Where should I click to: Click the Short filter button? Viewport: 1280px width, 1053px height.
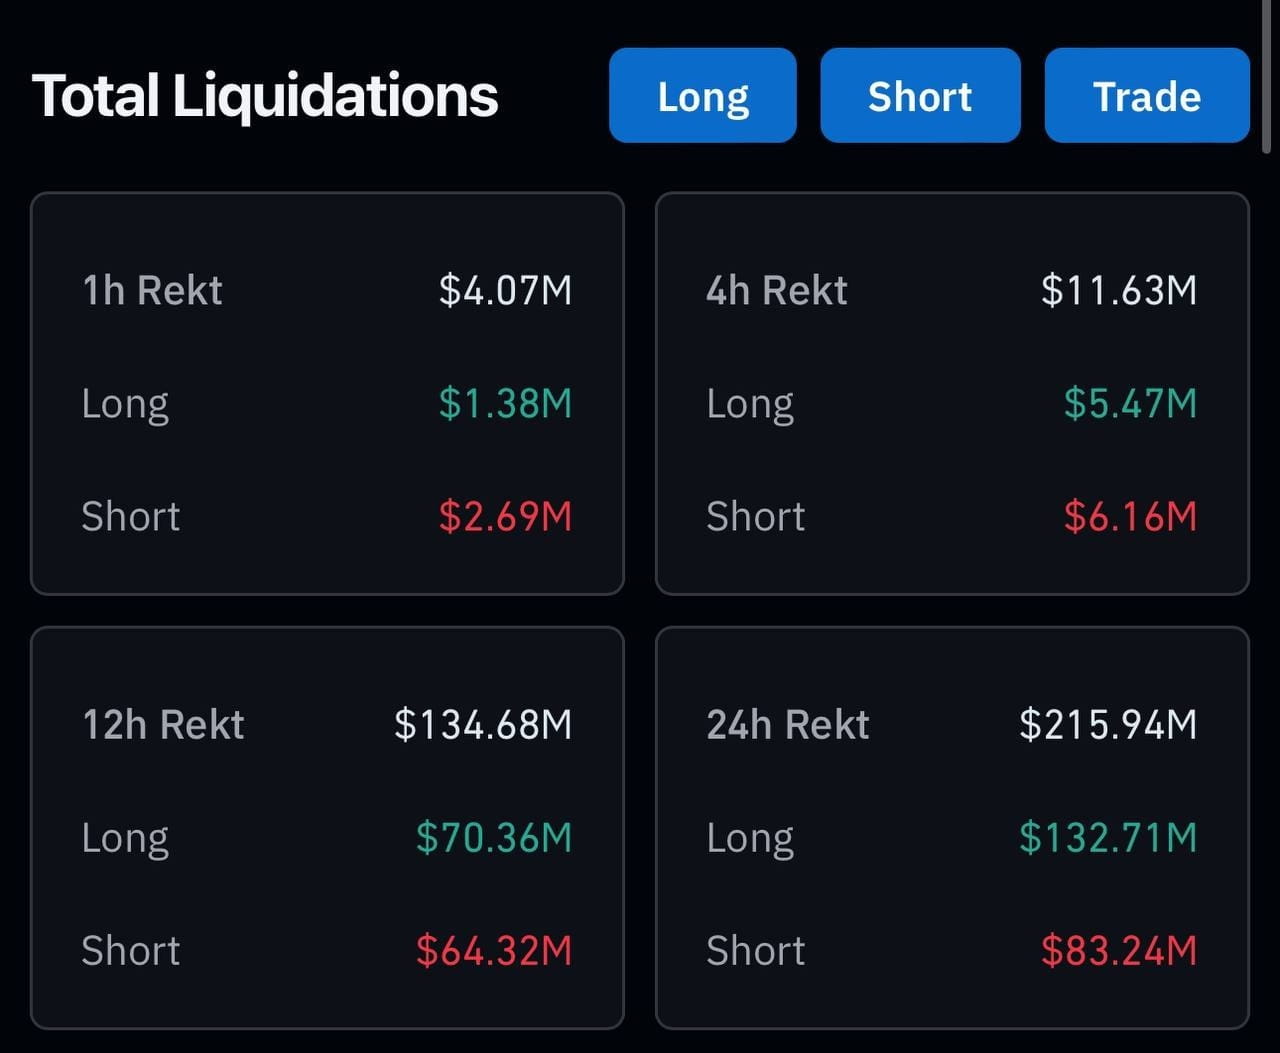[920, 95]
